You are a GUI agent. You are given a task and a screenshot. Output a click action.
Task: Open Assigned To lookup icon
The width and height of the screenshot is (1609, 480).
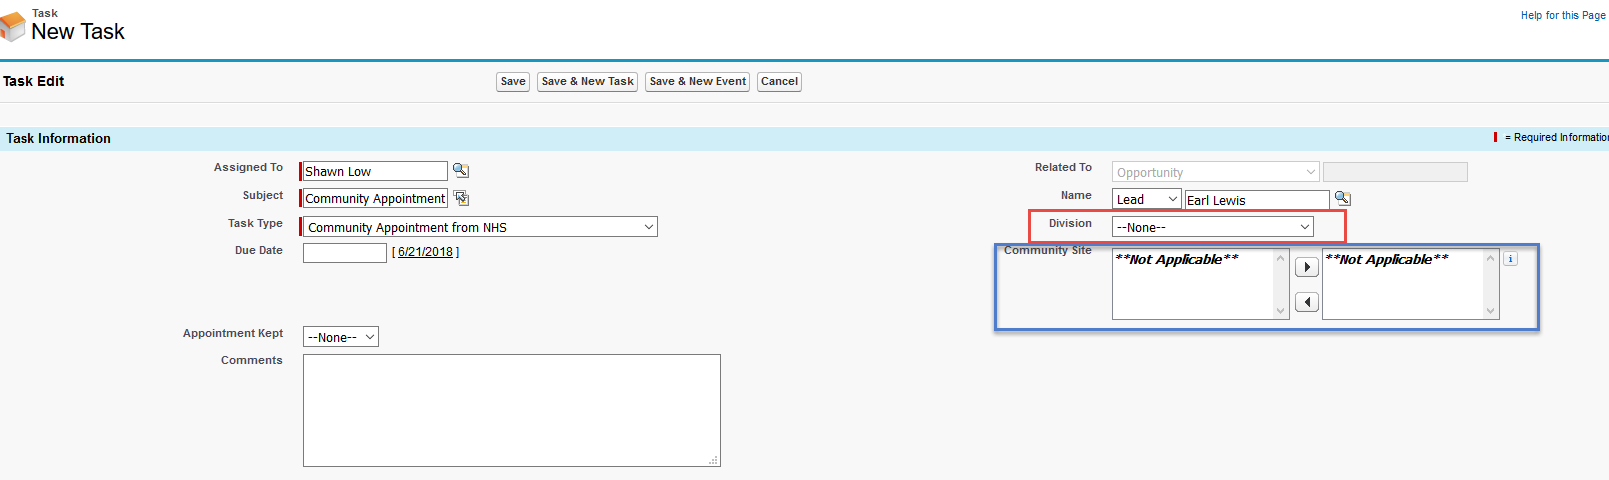[461, 171]
